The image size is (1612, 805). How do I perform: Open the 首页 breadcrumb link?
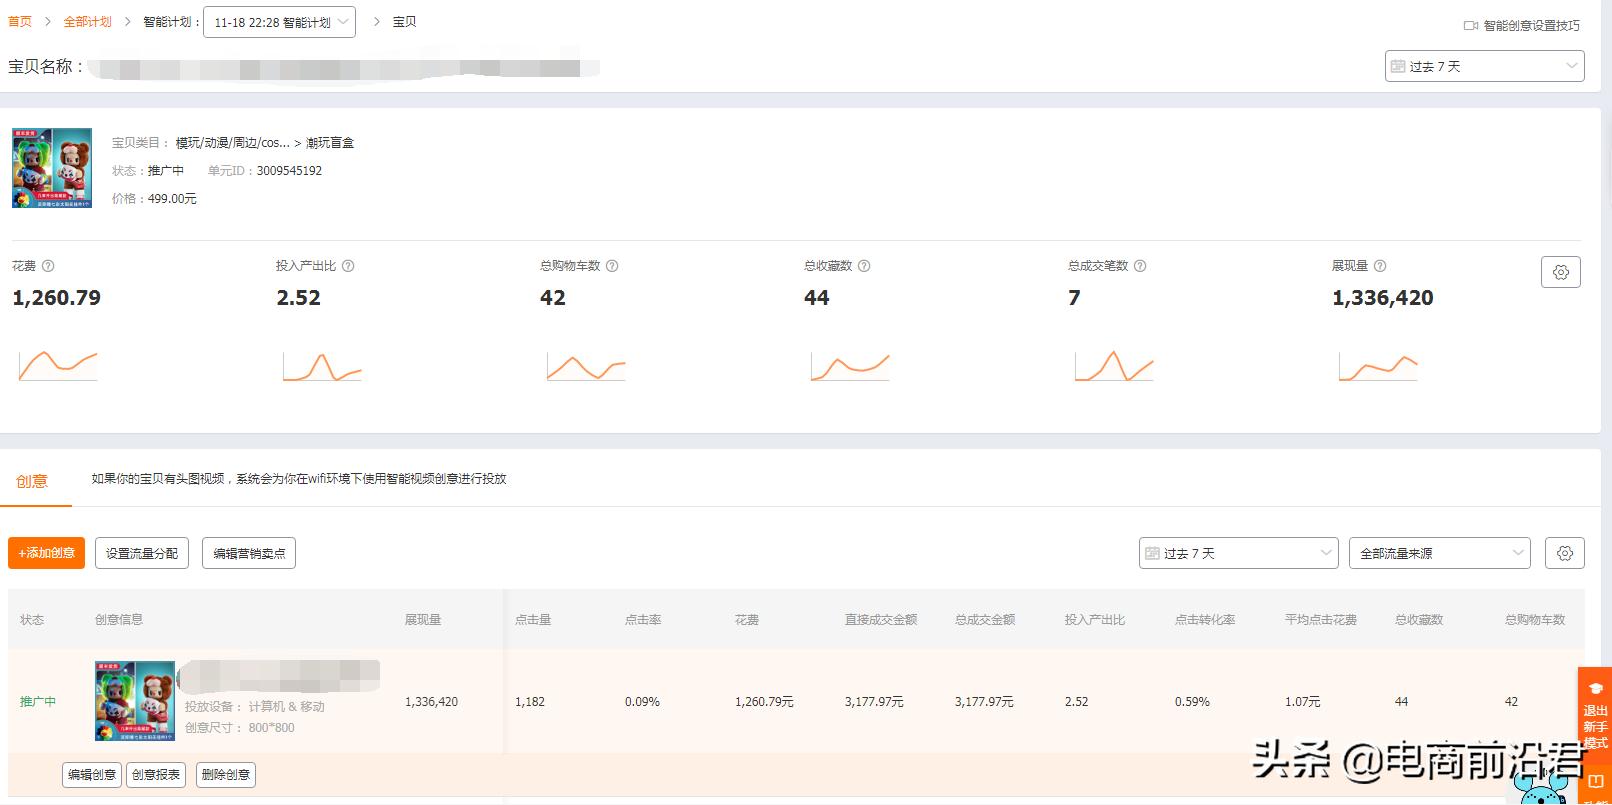click(20, 22)
